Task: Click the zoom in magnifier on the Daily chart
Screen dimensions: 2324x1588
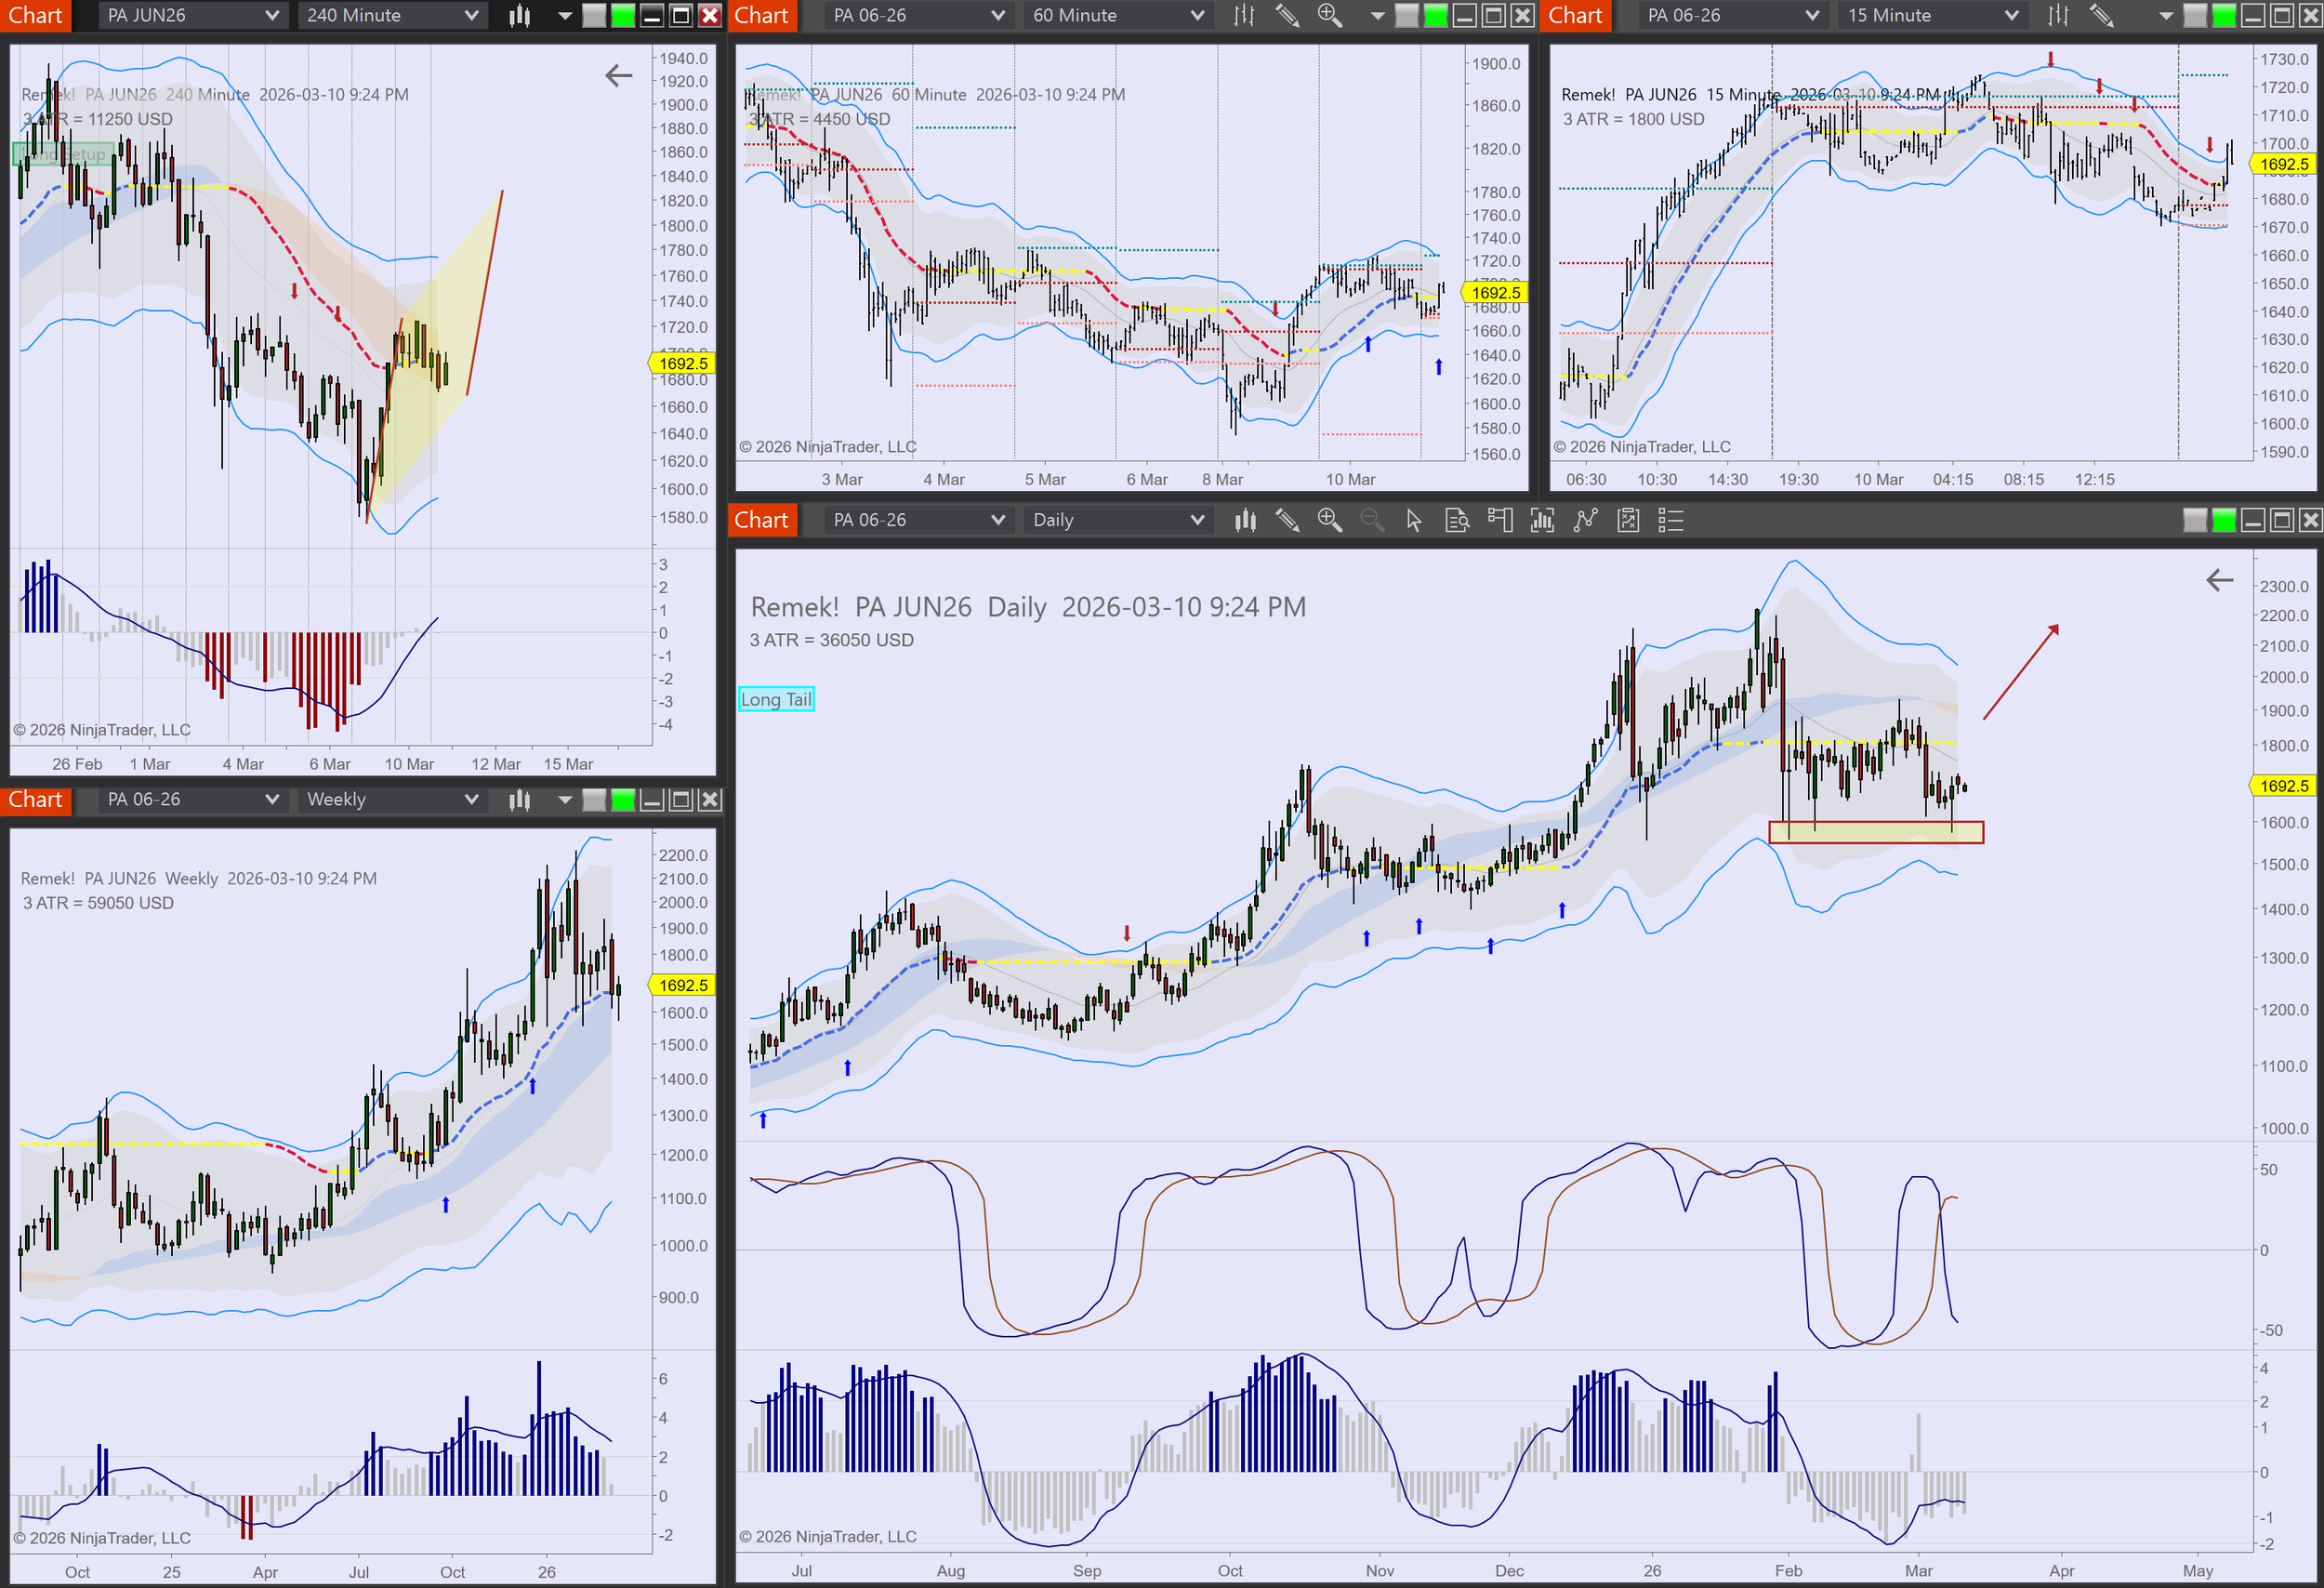Action: (x=1329, y=520)
